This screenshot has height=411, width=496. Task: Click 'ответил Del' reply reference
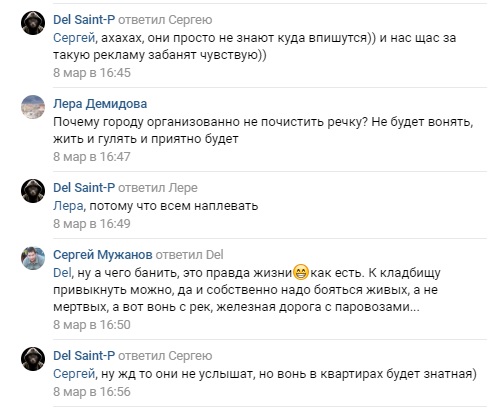coord(190,255)
